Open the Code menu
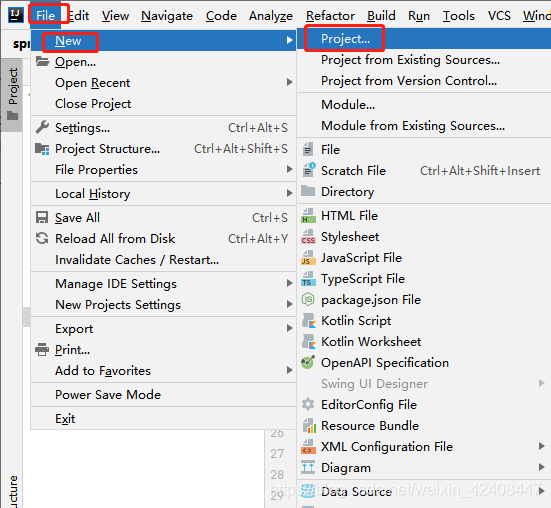The width and height of the screenshot is (551, 508). point(221,16)
